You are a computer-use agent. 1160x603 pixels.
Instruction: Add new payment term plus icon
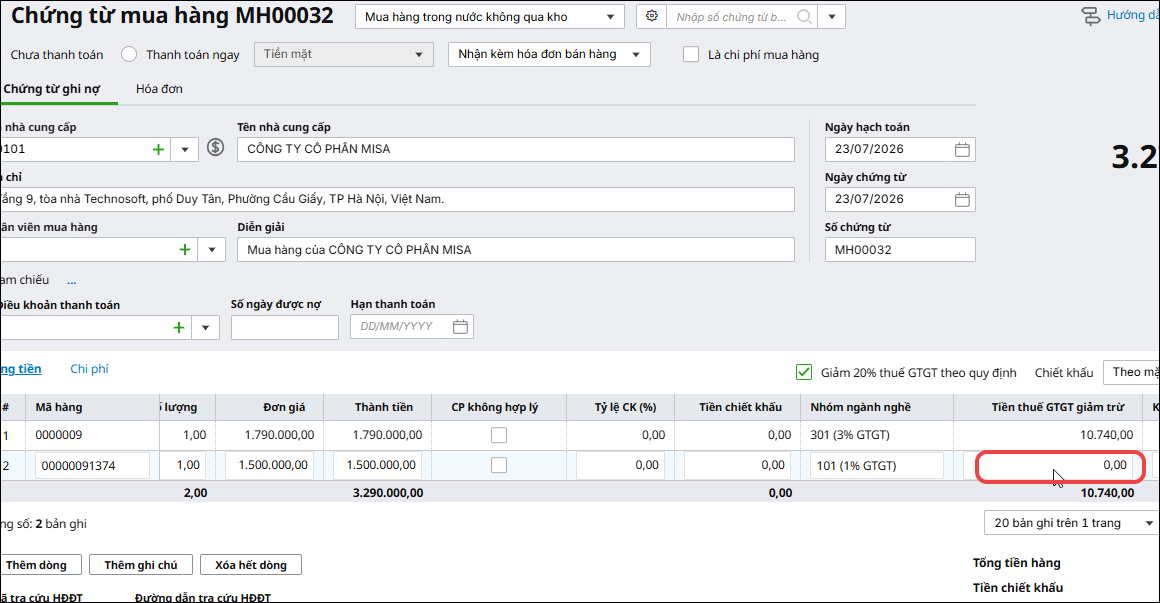coord(179,327)
